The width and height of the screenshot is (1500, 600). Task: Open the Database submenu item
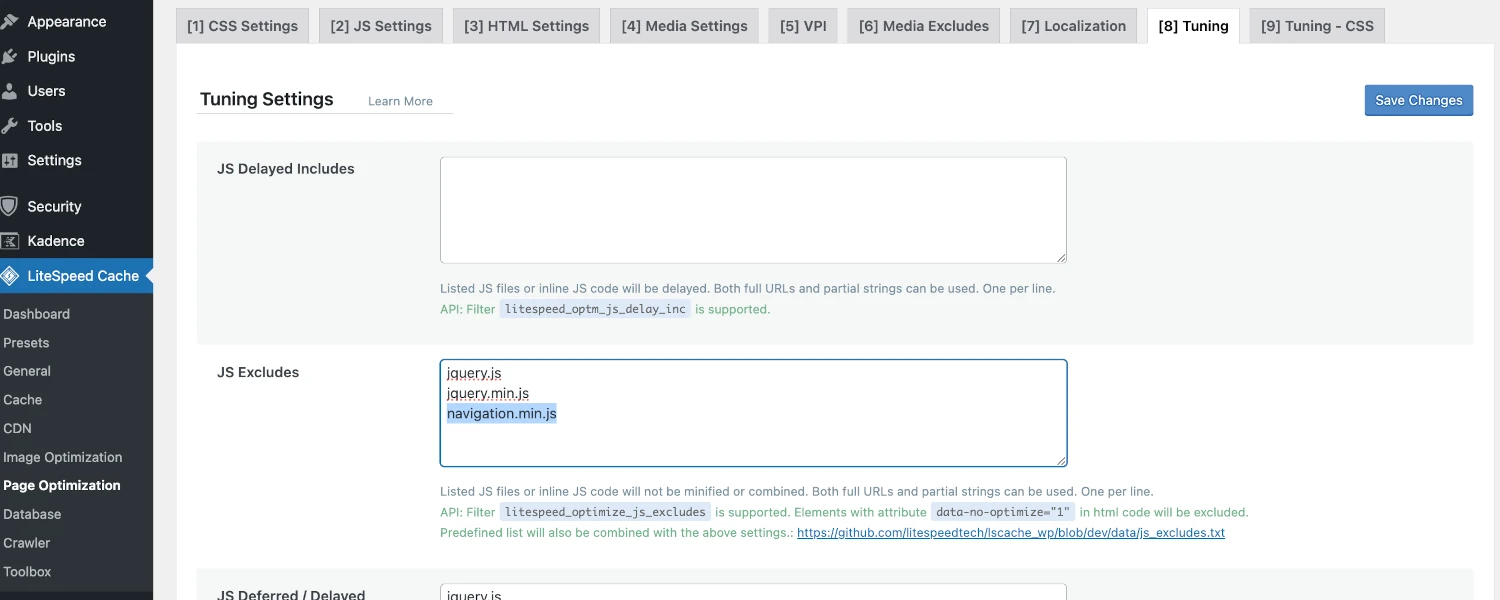32,514
